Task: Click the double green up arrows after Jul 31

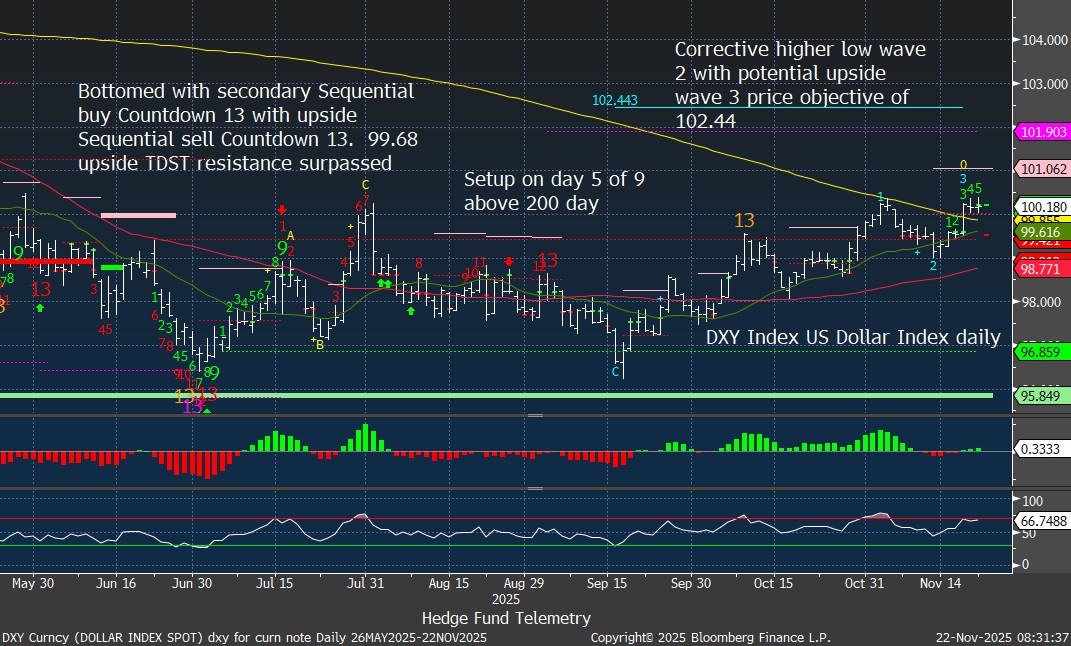Action: [x=383, y=285]
